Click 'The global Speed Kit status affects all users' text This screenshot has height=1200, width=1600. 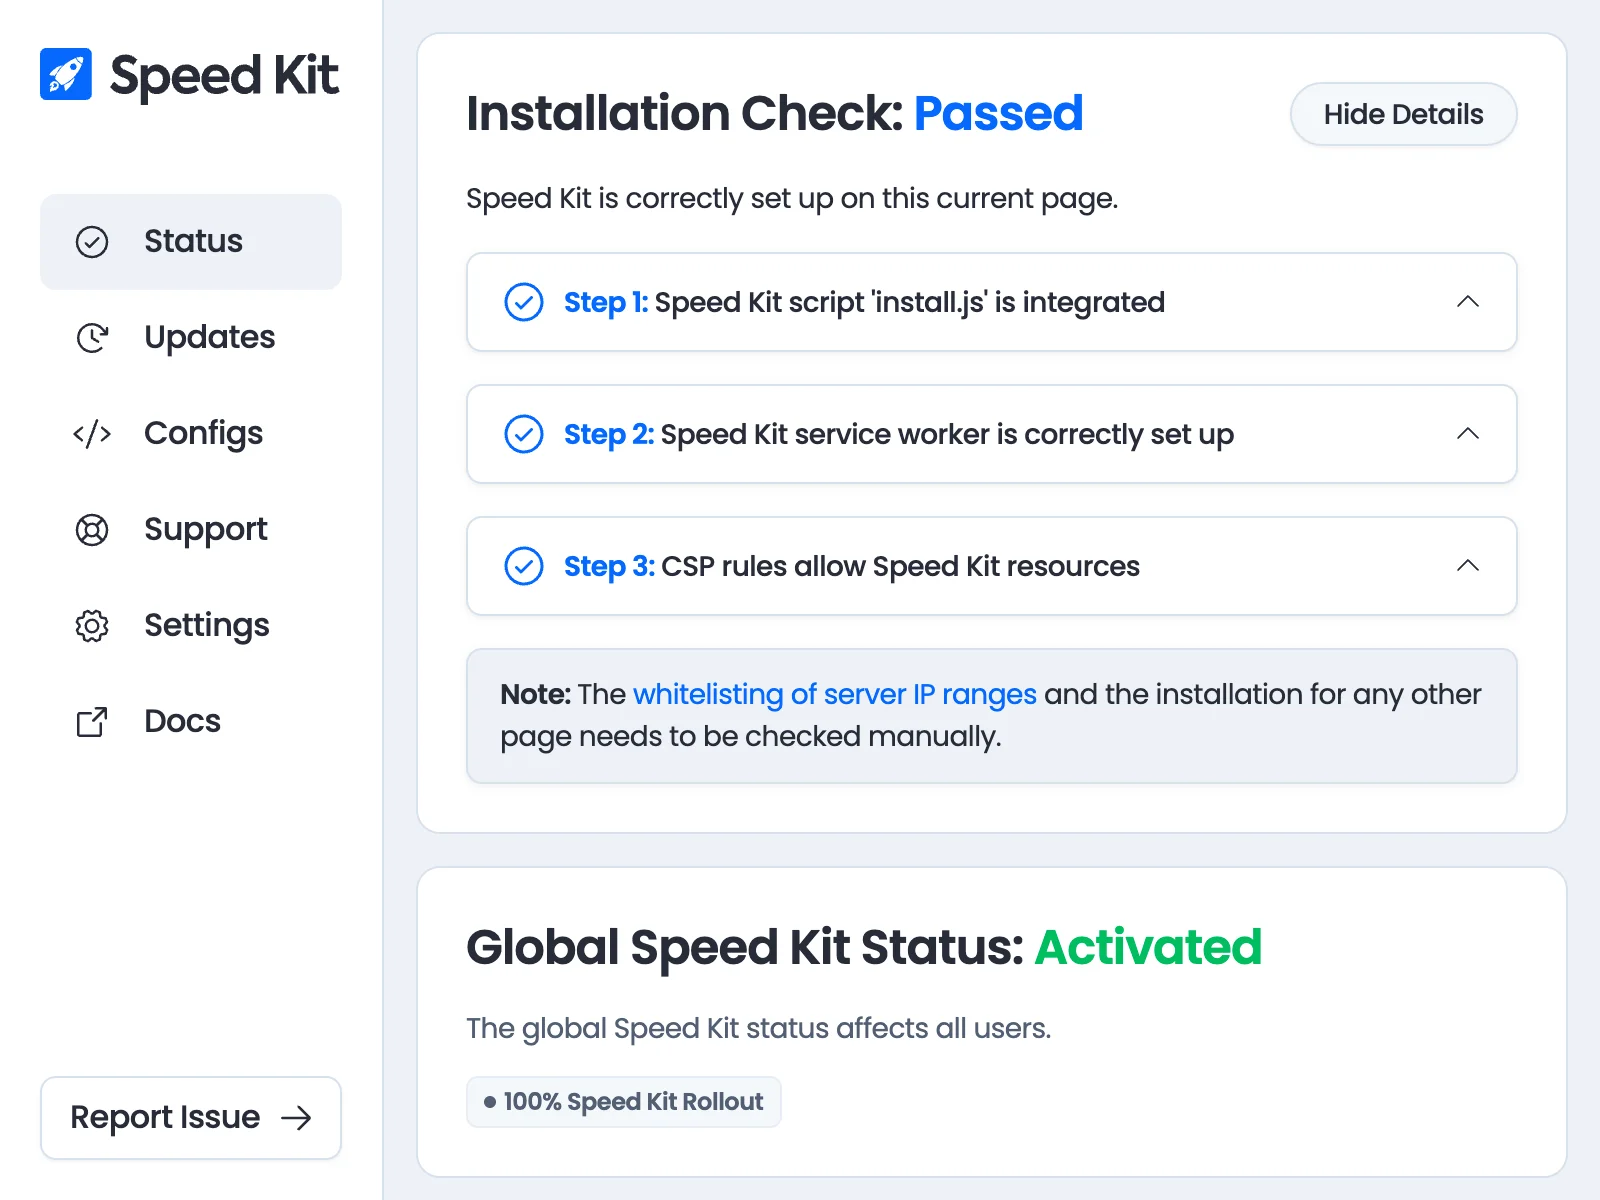point(759,1029)
